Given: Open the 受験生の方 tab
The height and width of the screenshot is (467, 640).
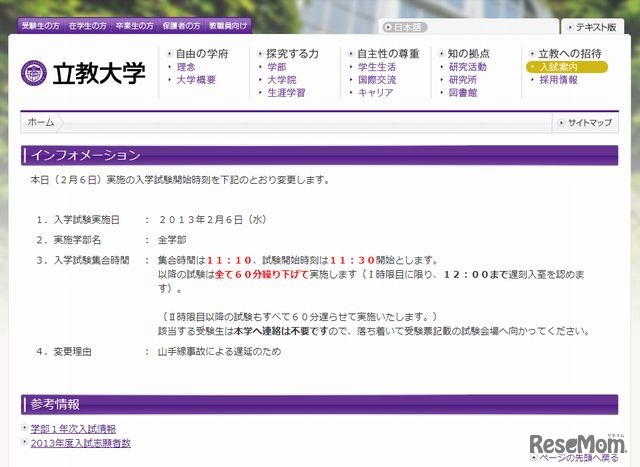Looking at the screenshot, I should 41,26.
